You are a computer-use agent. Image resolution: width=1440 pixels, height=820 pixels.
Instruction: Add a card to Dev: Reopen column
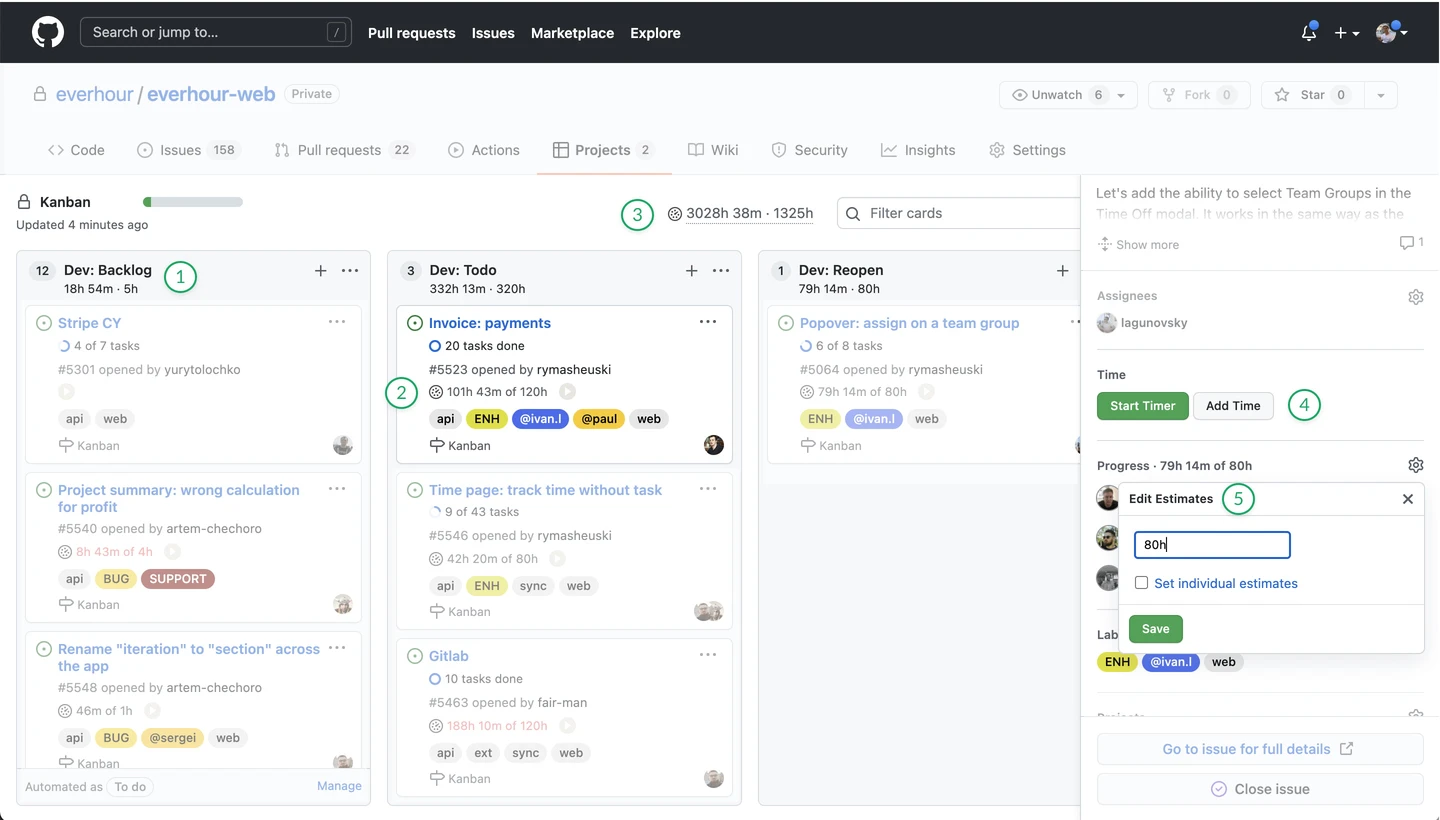coord(1062,271)
